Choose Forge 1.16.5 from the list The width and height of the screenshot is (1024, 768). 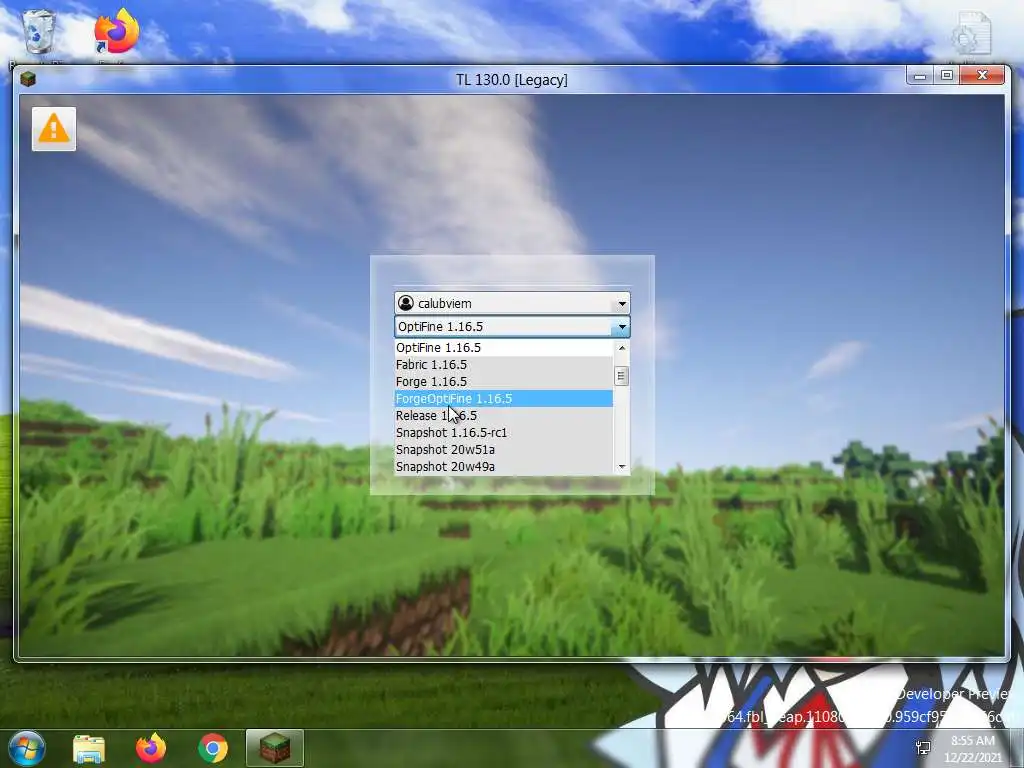504,381
